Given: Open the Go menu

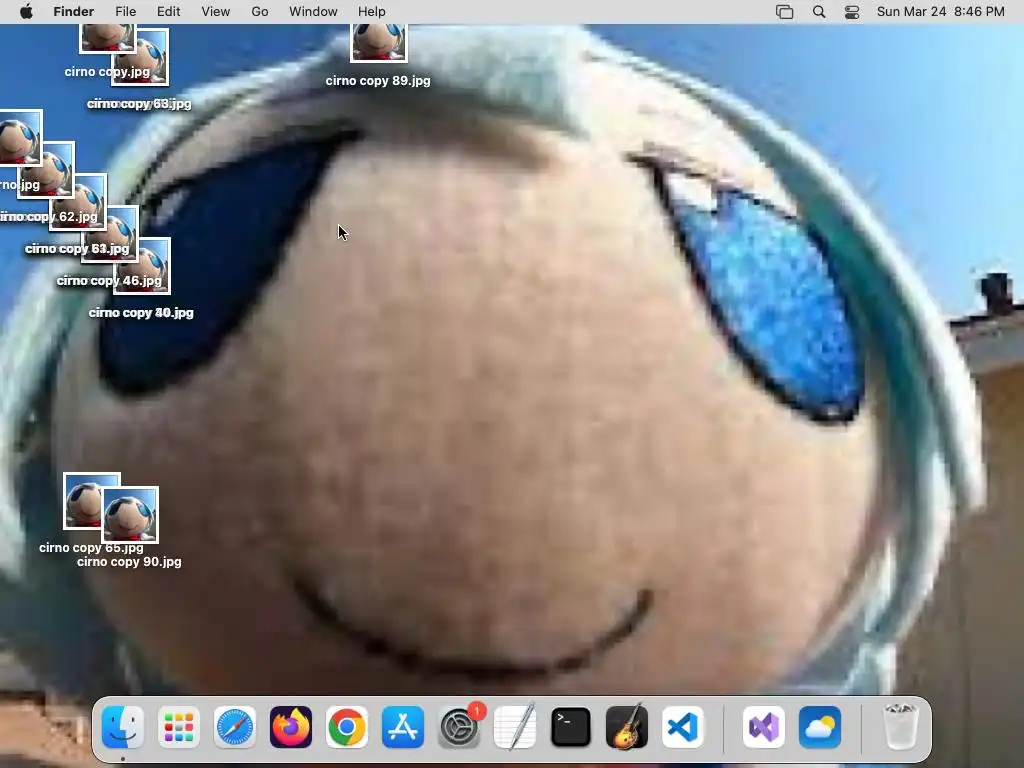Looking at the screenshot, I should [x=260, y=12].
